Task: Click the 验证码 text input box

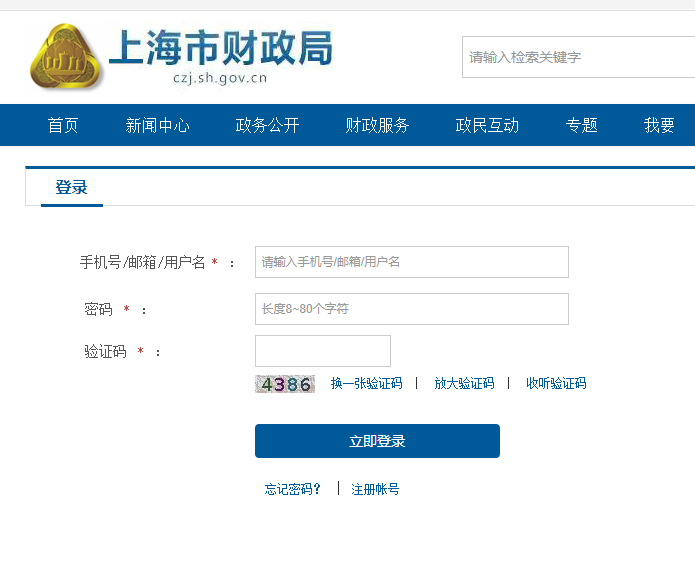Action: point(322,351)
